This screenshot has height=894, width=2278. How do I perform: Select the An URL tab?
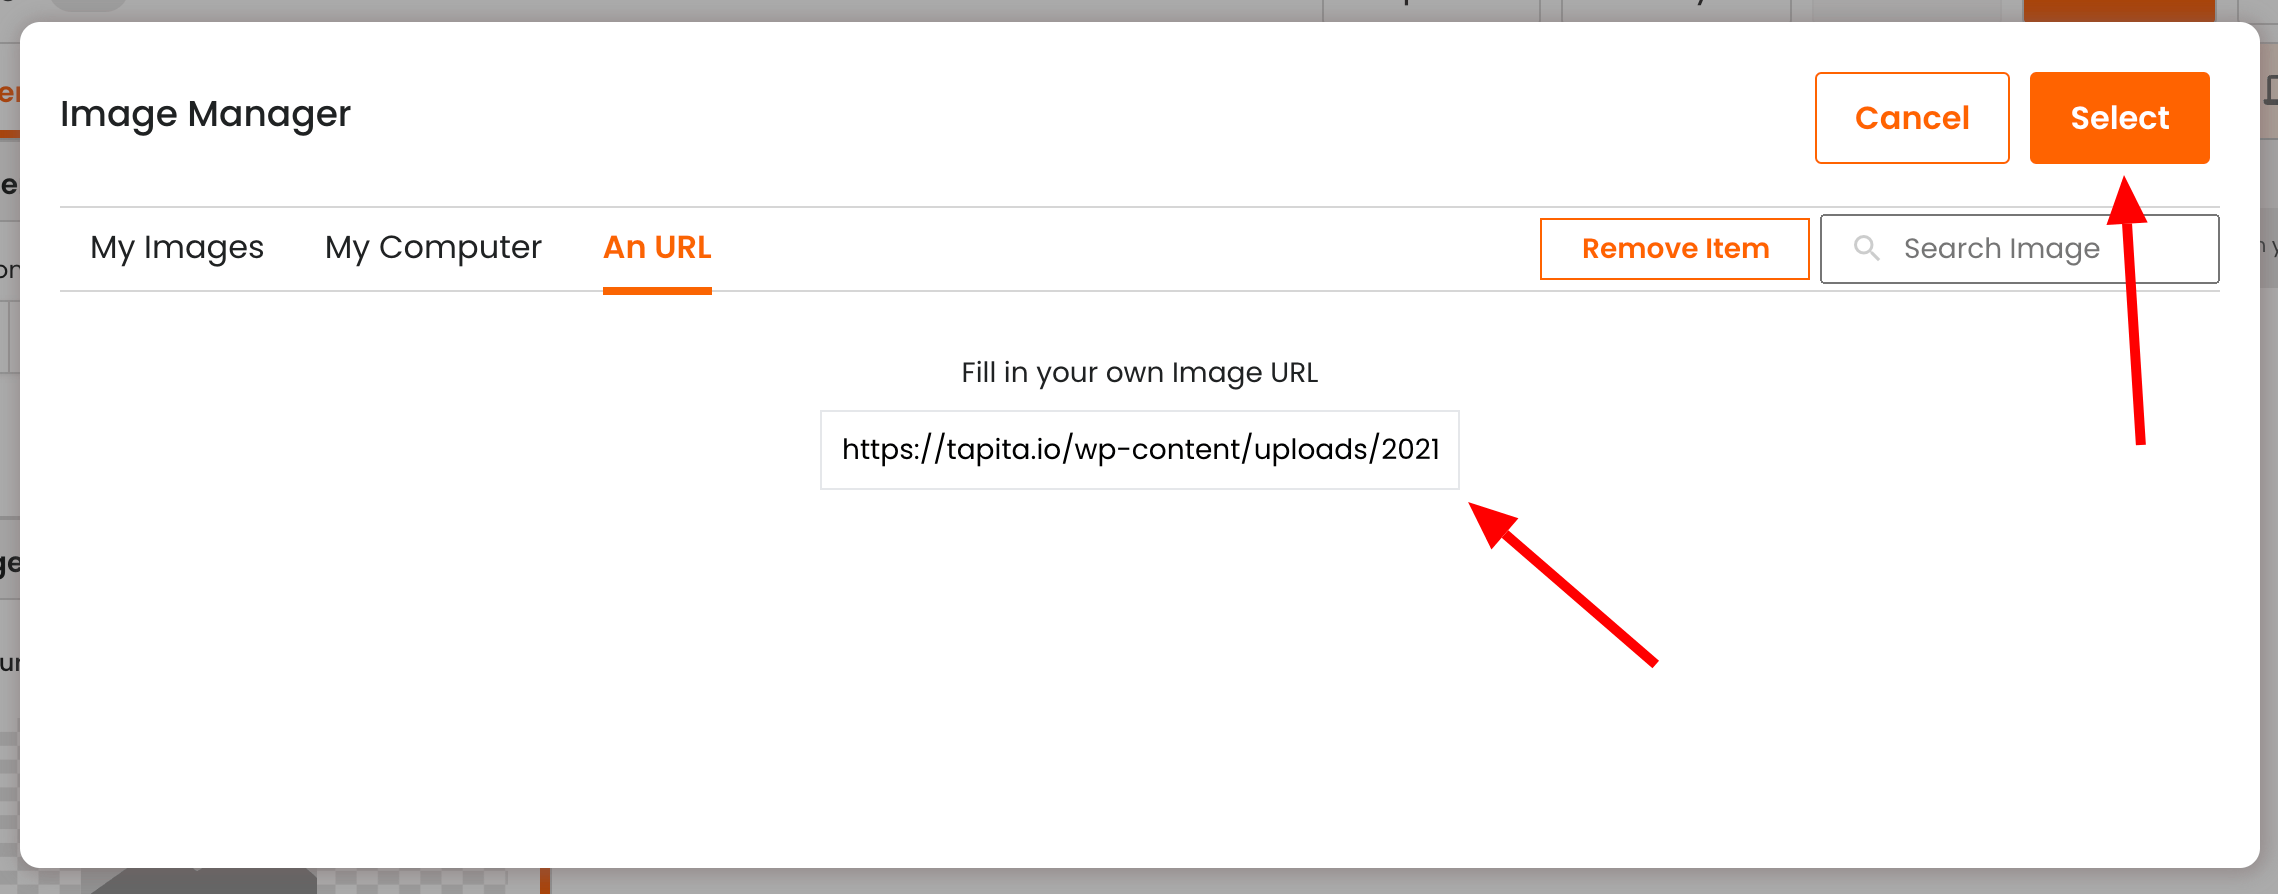[657, 247]
